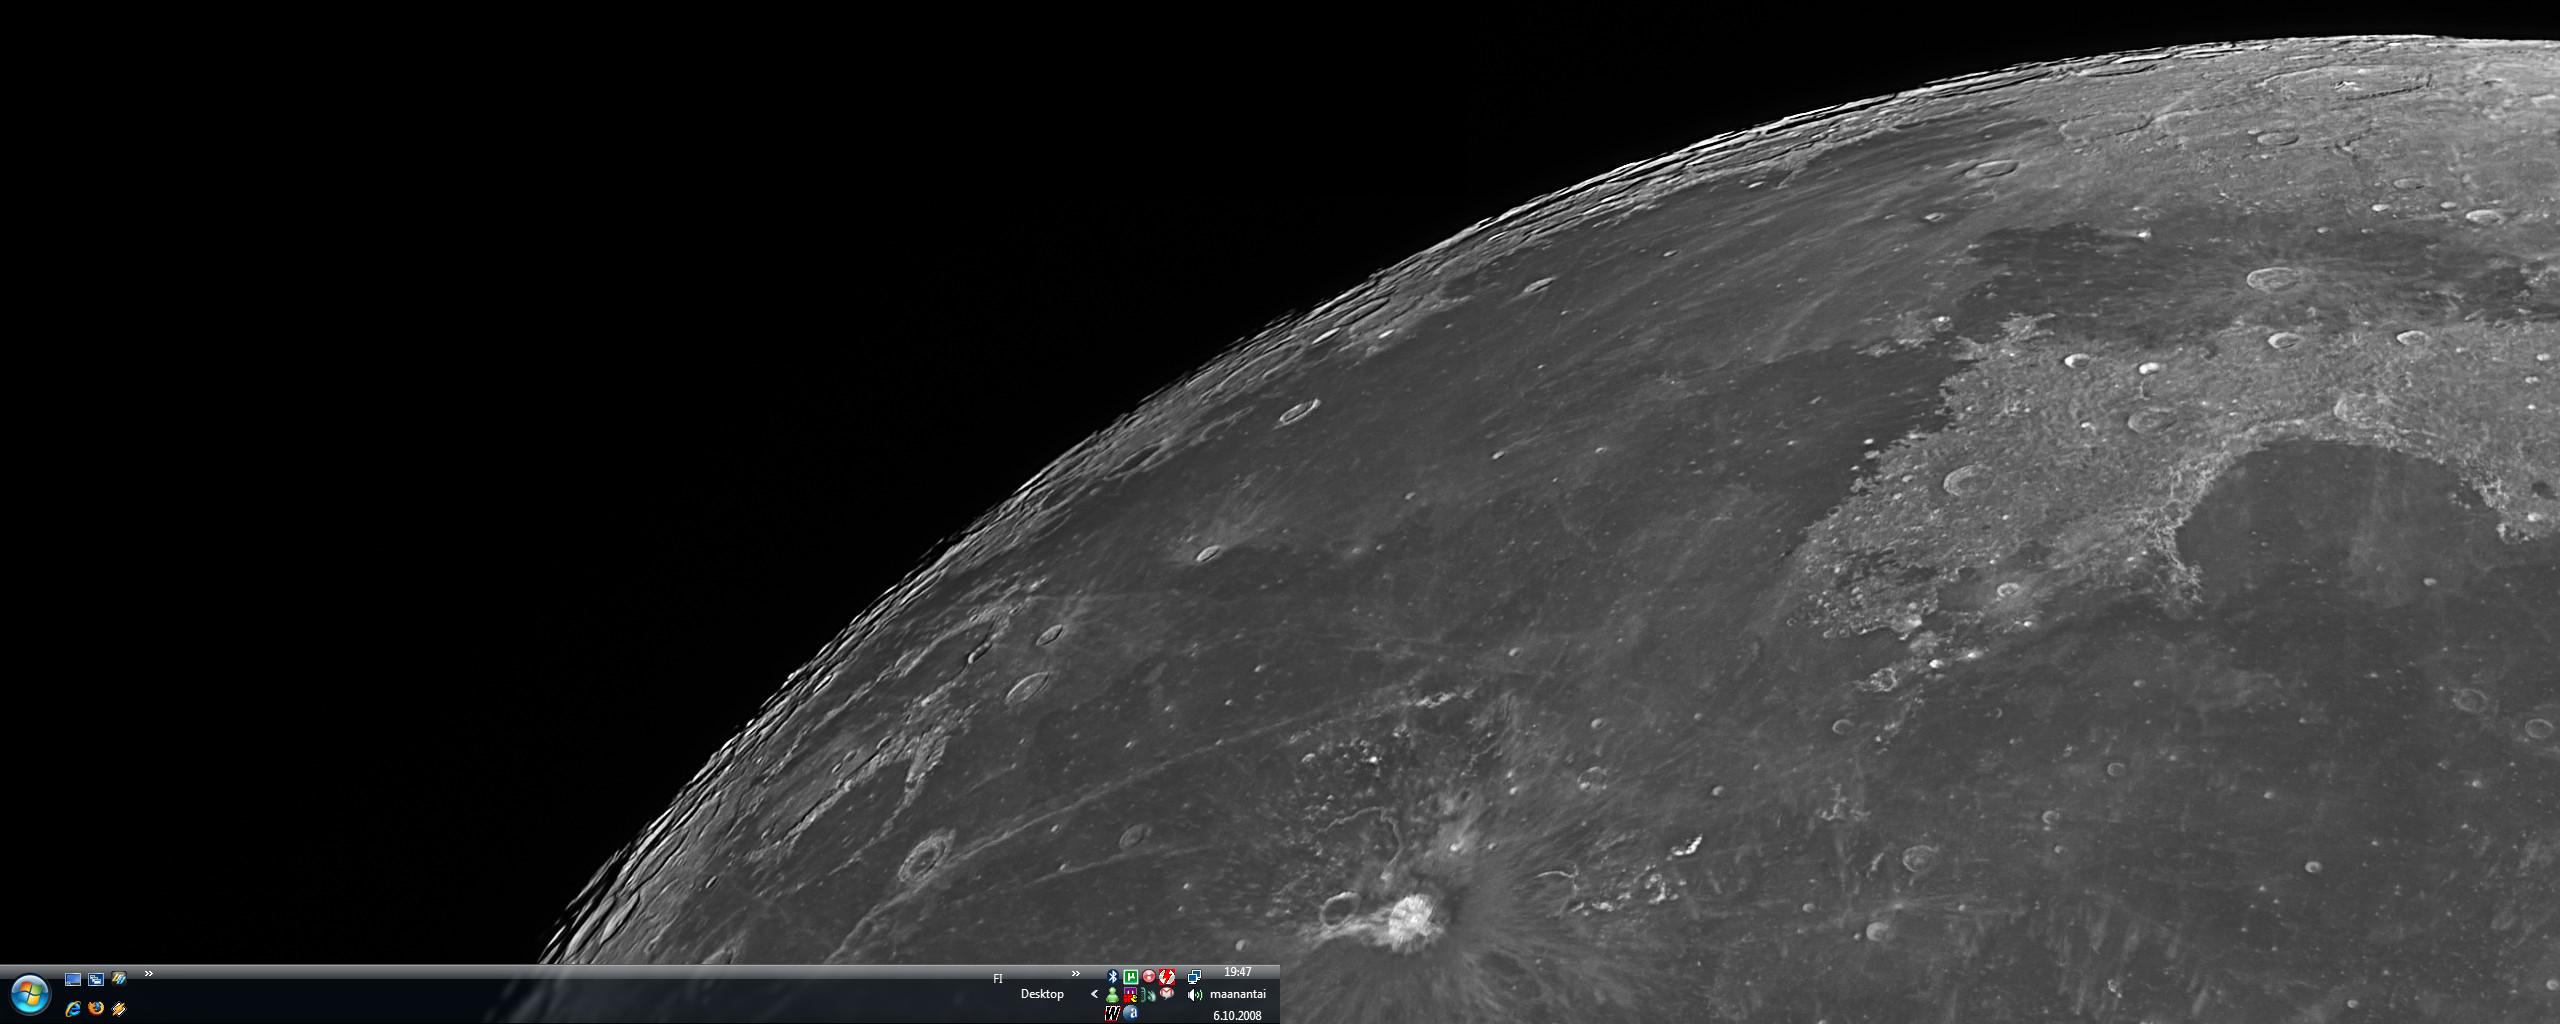2560x1024 pixels.
Task: Click the blue 'a' tray icon
Action: (x=1131, y=1013)
